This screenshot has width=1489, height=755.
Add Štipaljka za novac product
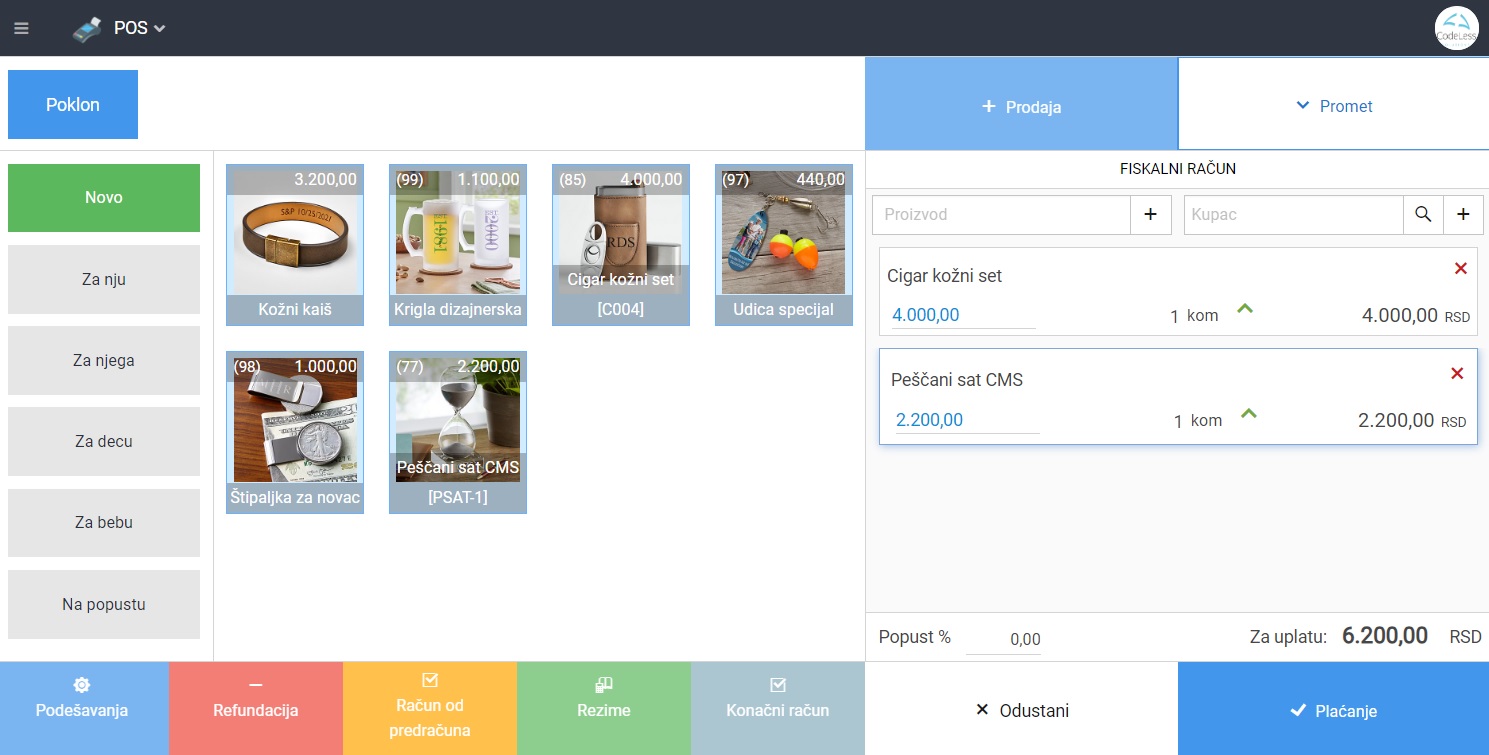295,432
